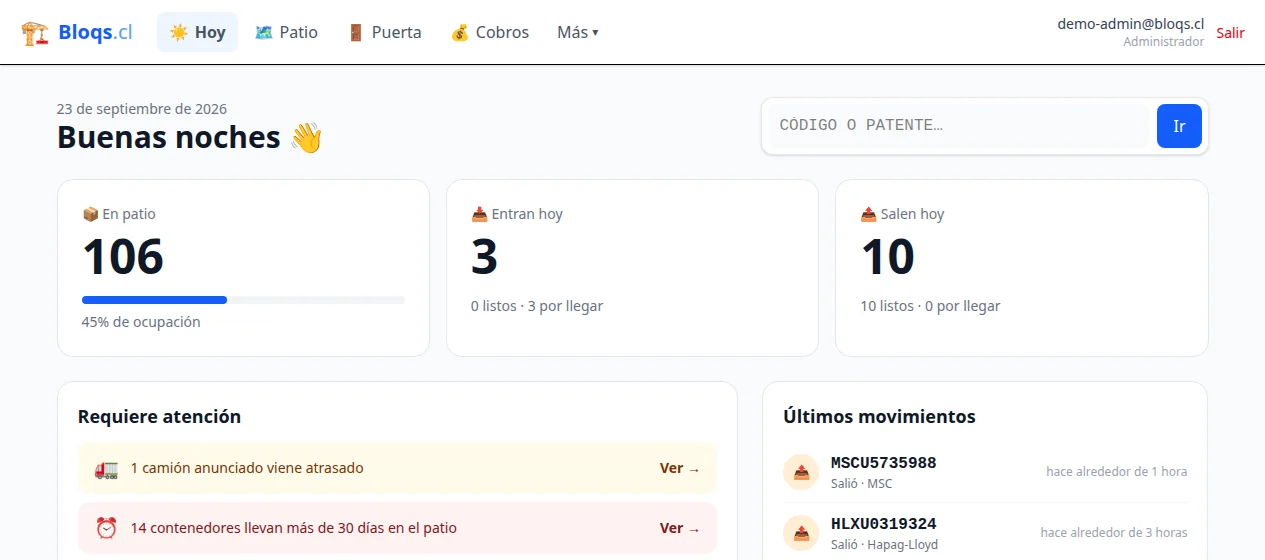The width and height of the screenshot is (1265, 560).
Task: Click the Últimos movimientos heading
Action: 879,417
